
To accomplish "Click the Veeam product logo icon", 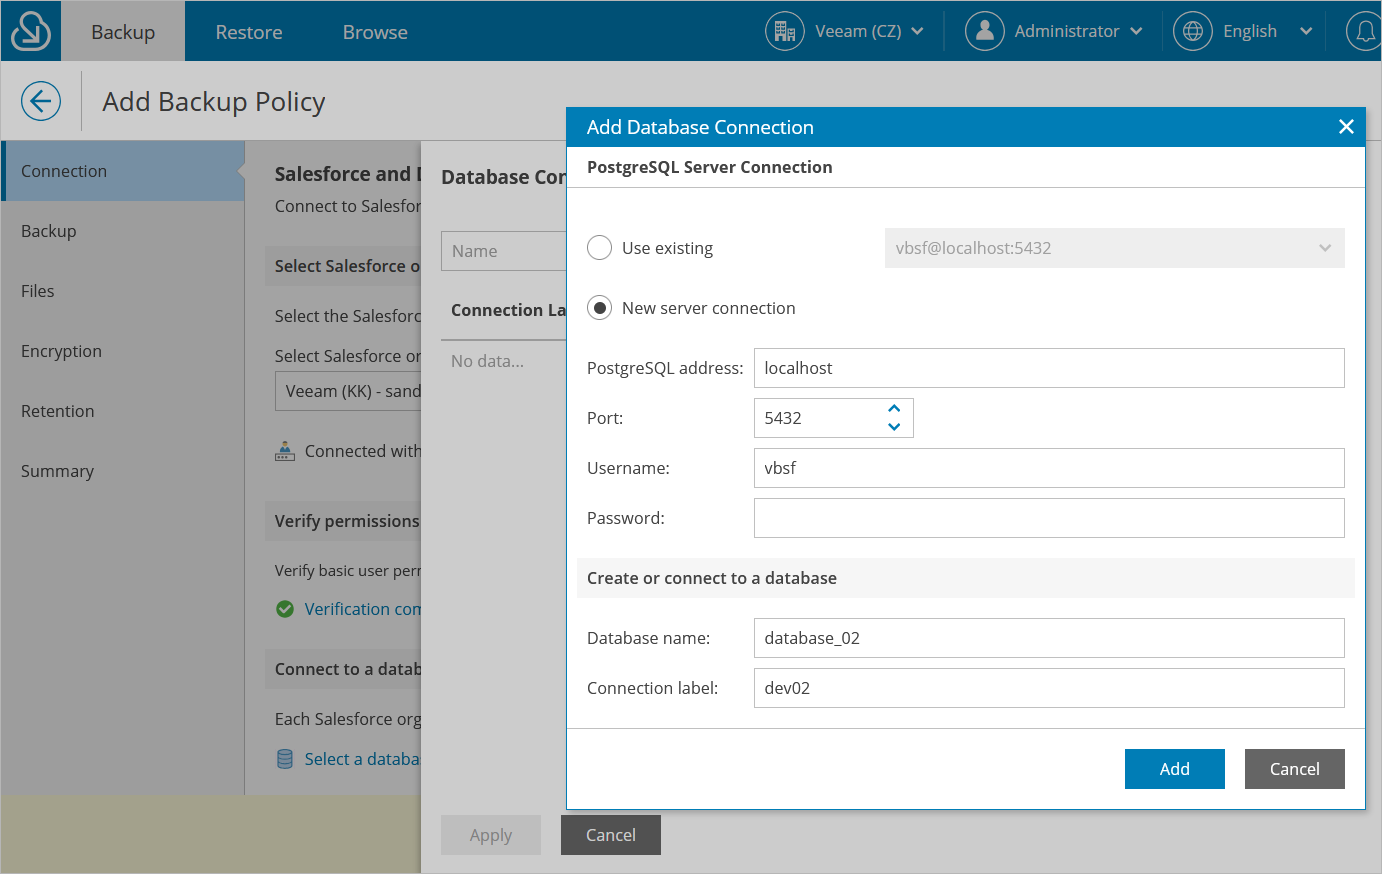I will coord(31,31).
